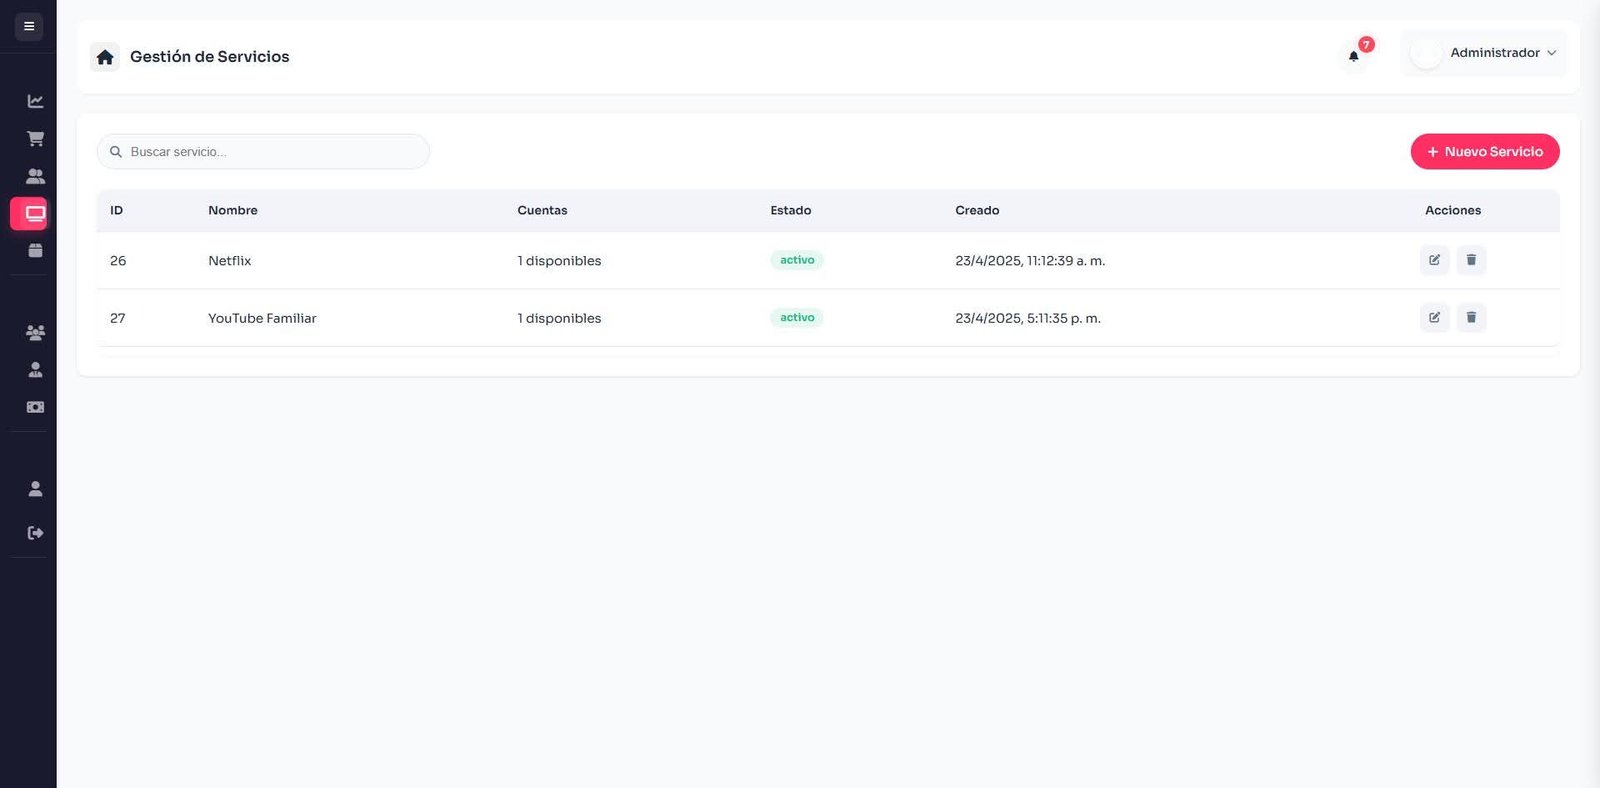This screenshot has height=788, width=1600.
Task: Edit the Netflix service
Action: click(x=1434, y=260)
